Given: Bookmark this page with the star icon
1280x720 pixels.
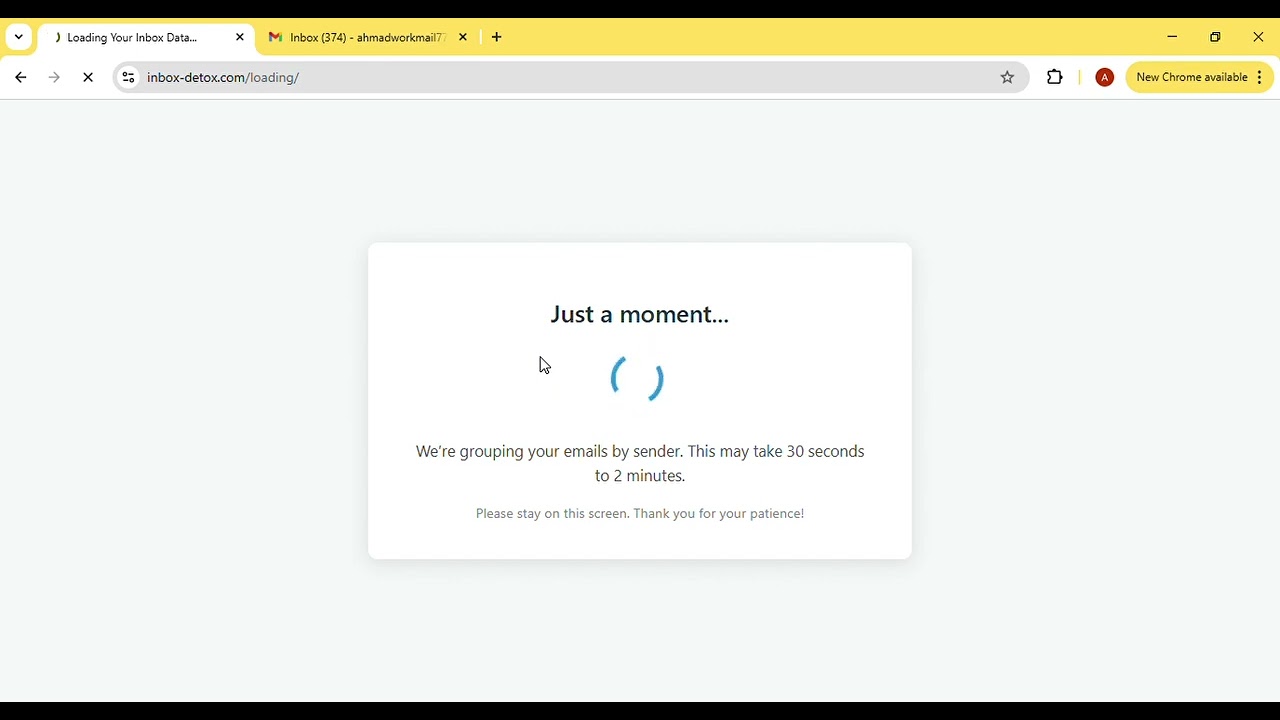Looking at the screenshot, I should [x=1008, y=78].
